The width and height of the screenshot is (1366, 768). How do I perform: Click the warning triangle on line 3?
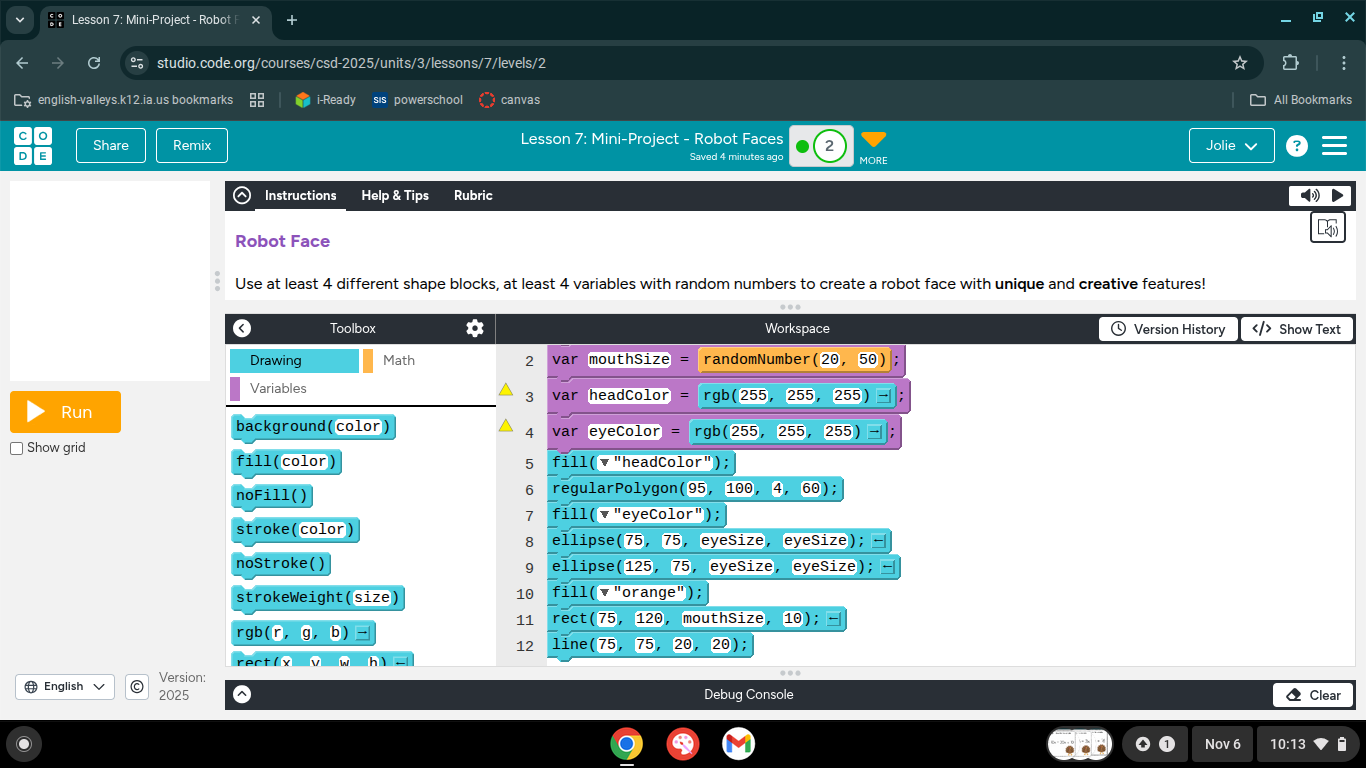pos(506,390)
